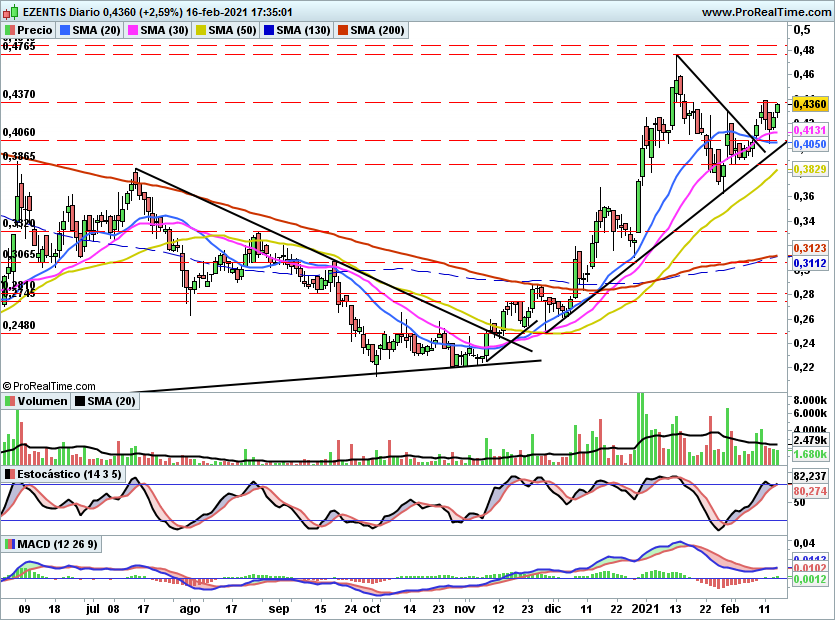This screenshot has height=620, width=835.
Task: Click the highlighted 0,4360 current price tag
Action: [x=809, y=103]
